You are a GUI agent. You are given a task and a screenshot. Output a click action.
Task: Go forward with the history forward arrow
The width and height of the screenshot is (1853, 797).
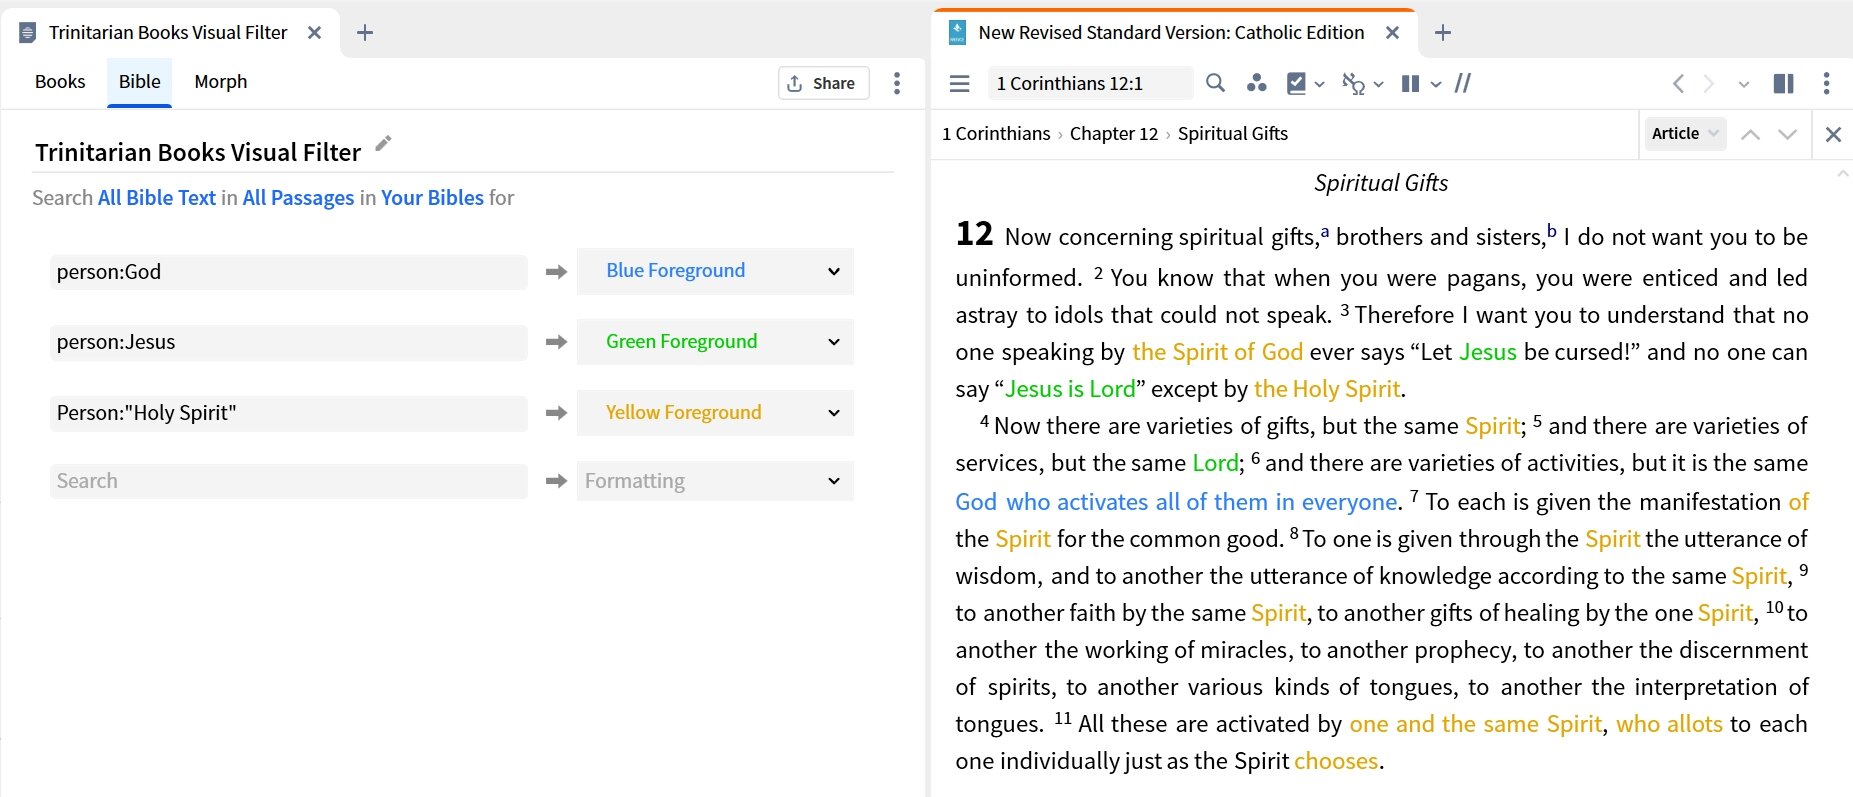[1709, 83]
